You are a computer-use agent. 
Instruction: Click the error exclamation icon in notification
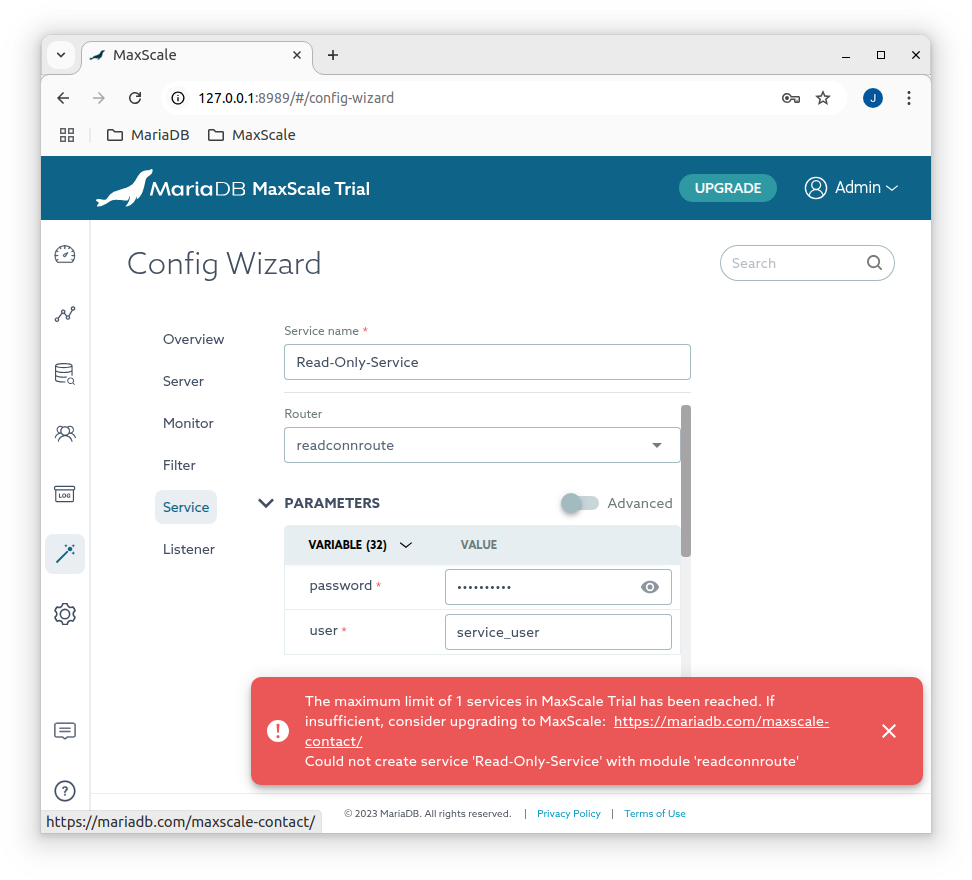tap(278, 731)
